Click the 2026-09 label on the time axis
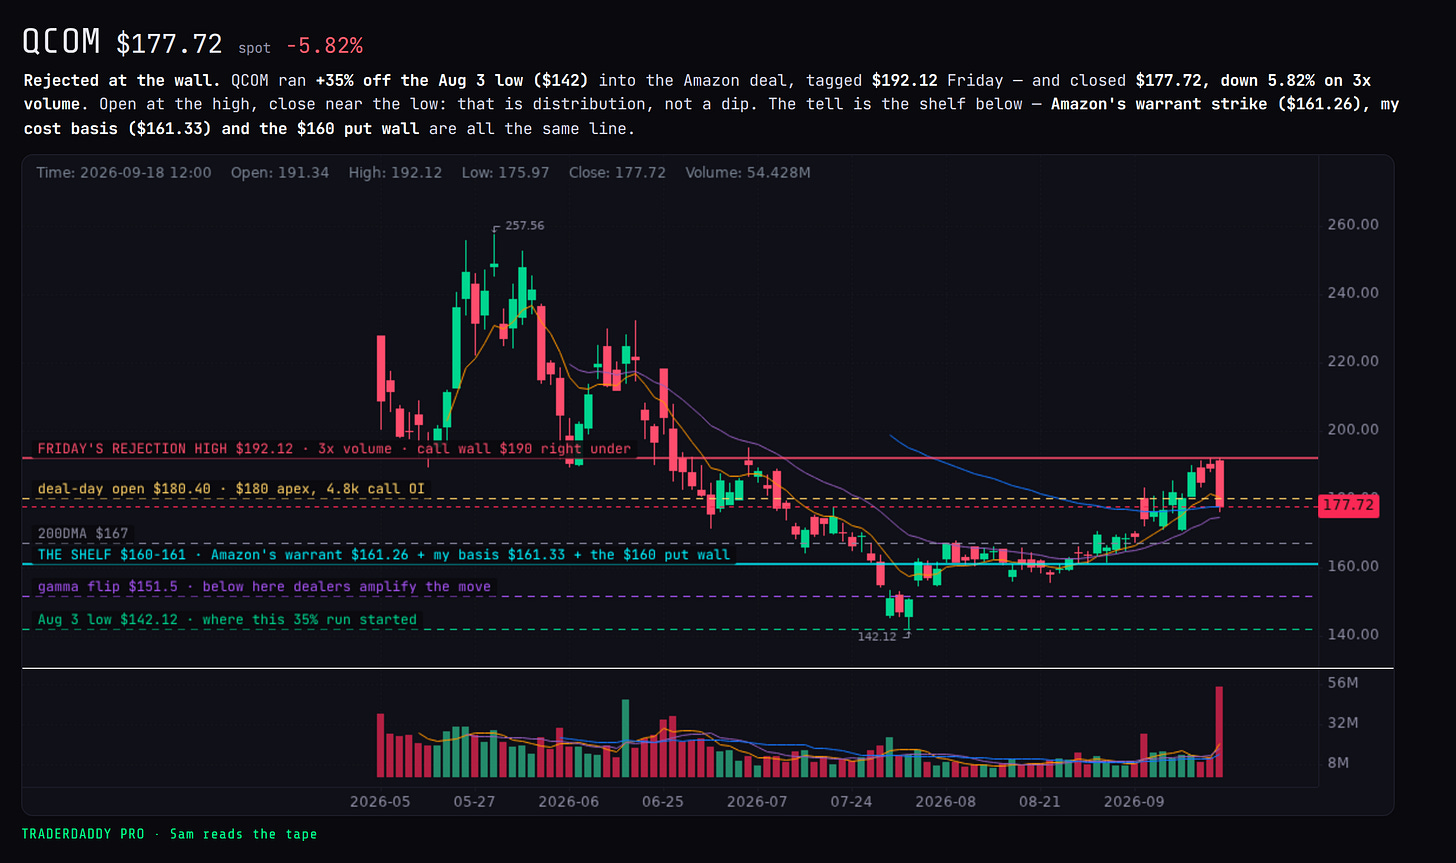This screenshot has width=1456, height=863. click(1135, 801)
